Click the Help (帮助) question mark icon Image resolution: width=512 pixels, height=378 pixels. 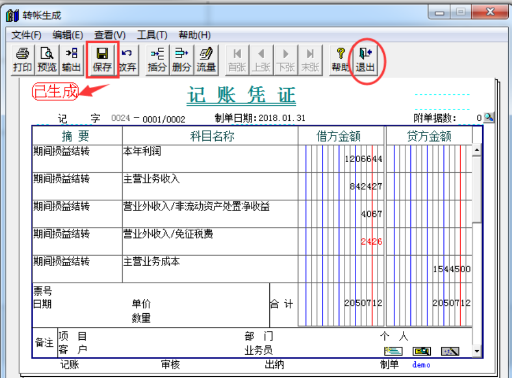tap(340, 60)
